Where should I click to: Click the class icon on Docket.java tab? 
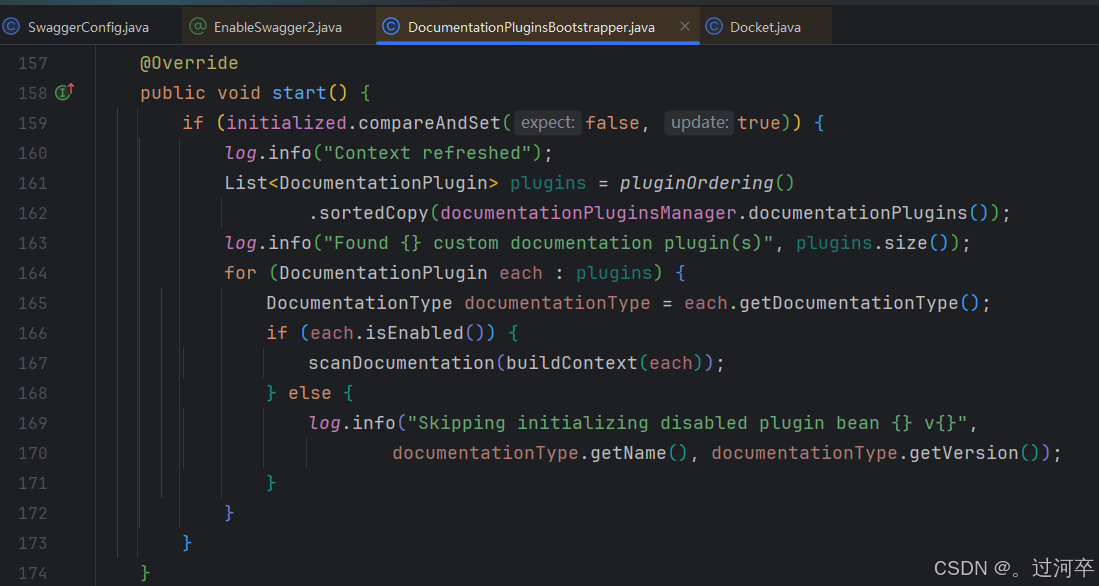pyautogui.click(x=713, y=26)
